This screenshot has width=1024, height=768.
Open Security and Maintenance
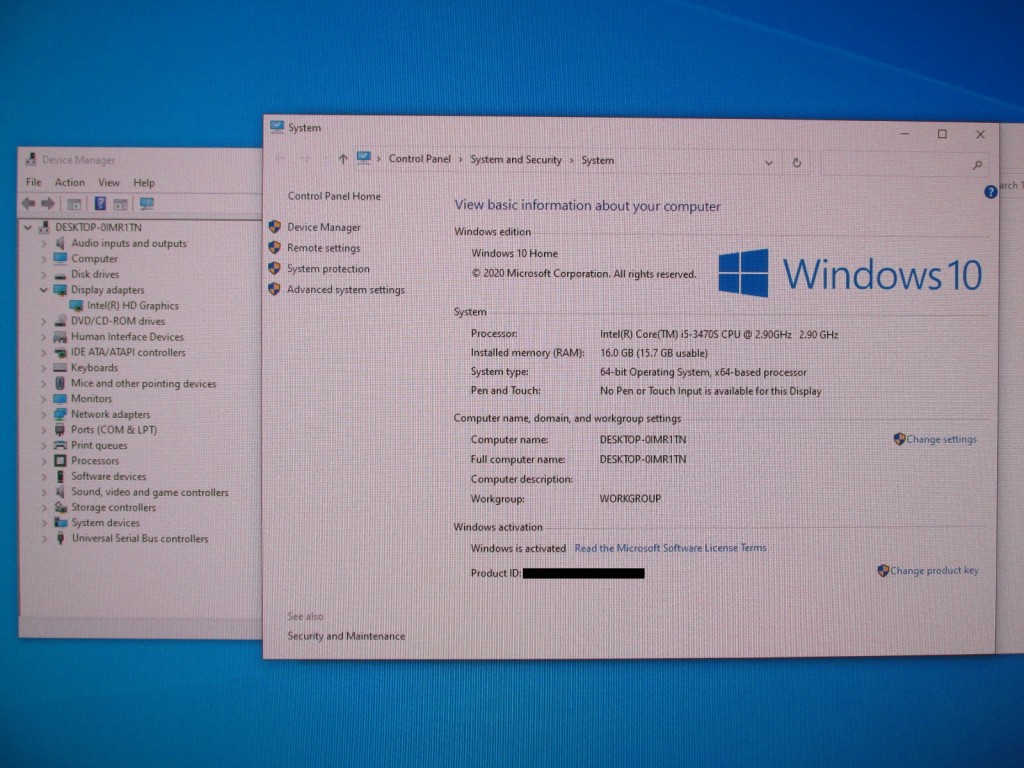(x=346, y=636)
